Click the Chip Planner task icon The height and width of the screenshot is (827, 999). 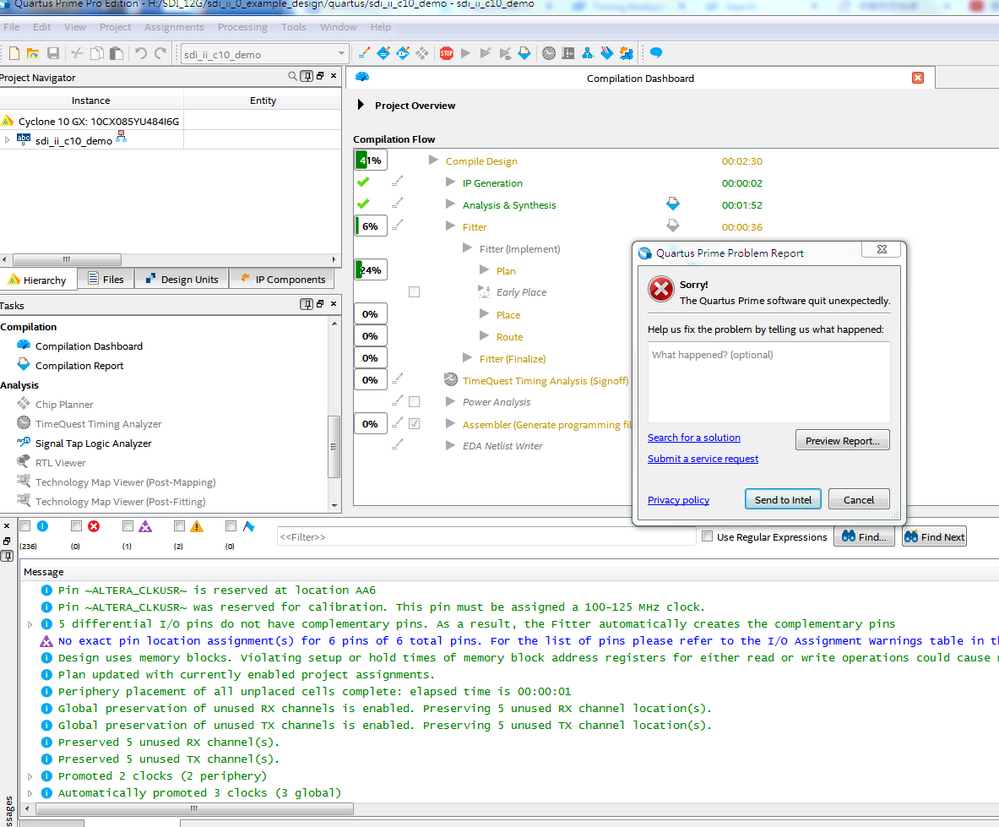pyautogui.click(x=25, y=405)
